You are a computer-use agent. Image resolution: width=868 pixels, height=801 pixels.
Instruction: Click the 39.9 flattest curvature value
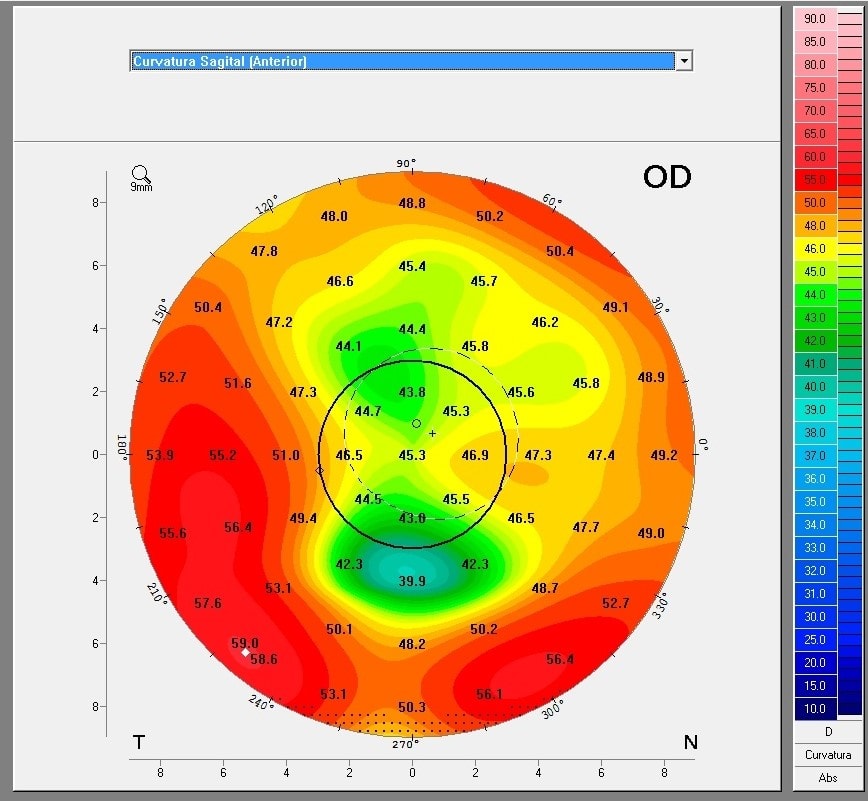412,581
